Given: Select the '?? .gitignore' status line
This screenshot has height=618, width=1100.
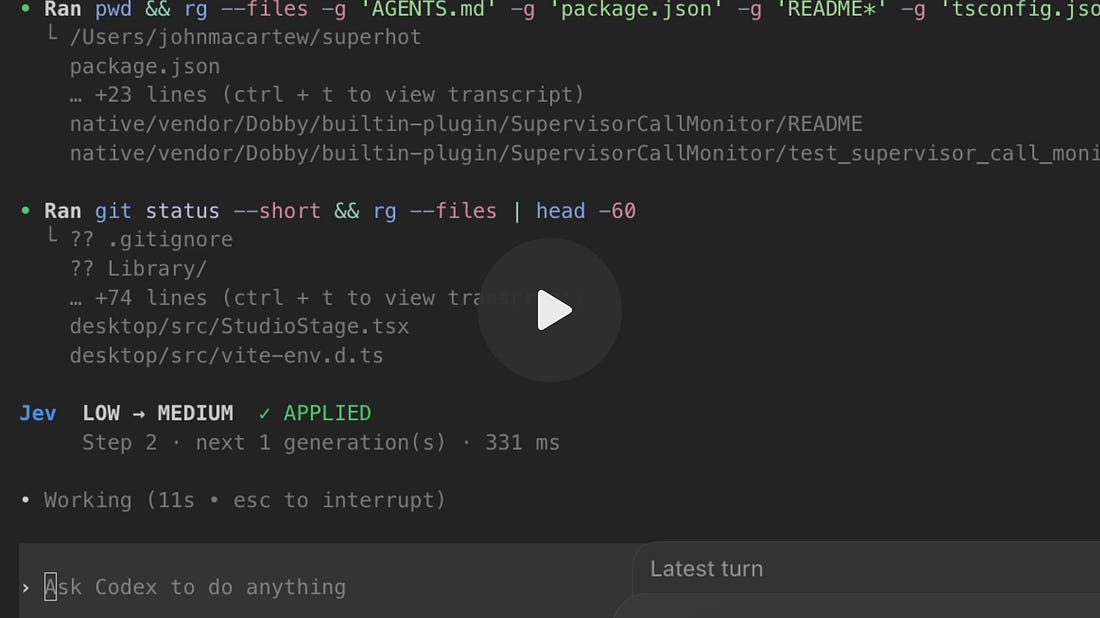Looking at the screenshot, I should click(152, 239).
